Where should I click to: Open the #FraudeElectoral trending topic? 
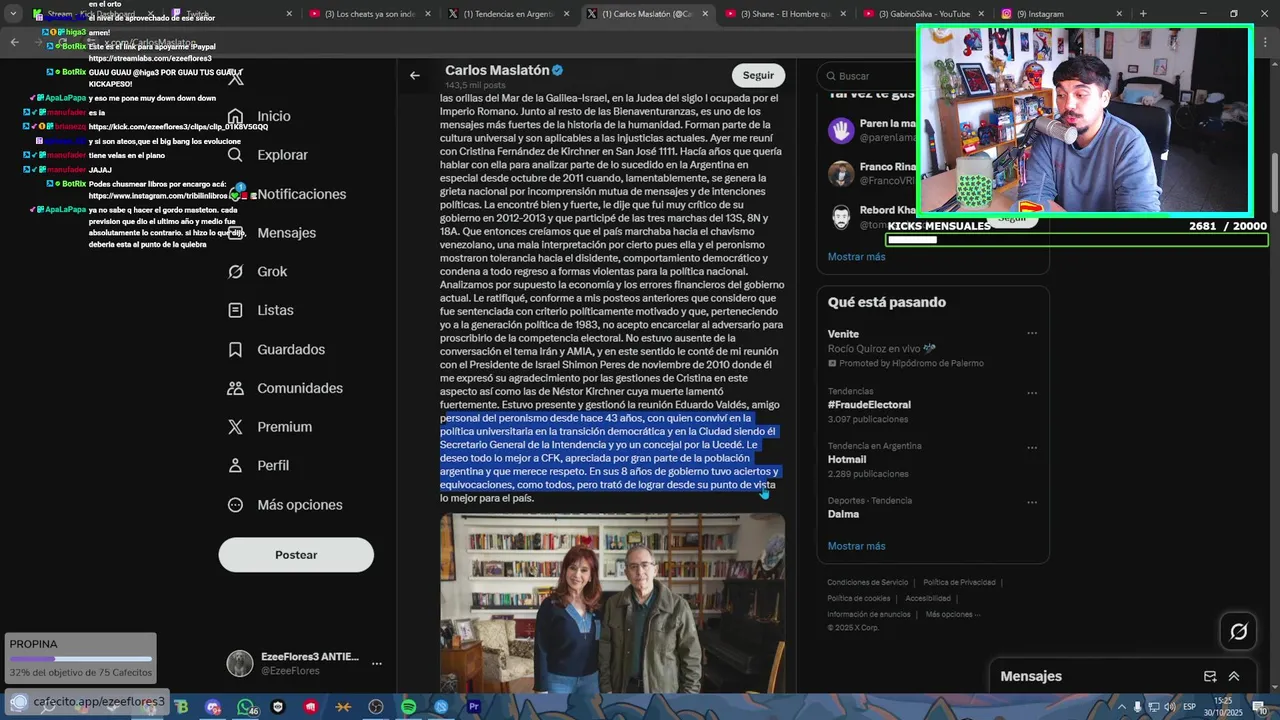pyautogui.click(x=869, y=405)
